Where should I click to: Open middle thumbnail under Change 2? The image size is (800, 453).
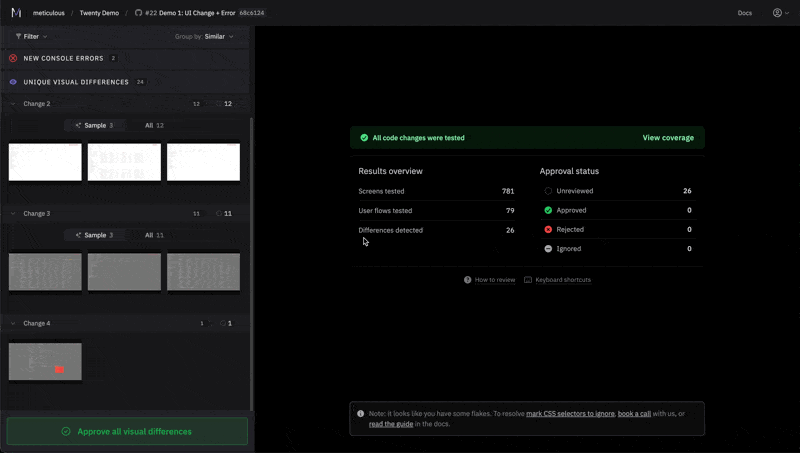point(124,162)
